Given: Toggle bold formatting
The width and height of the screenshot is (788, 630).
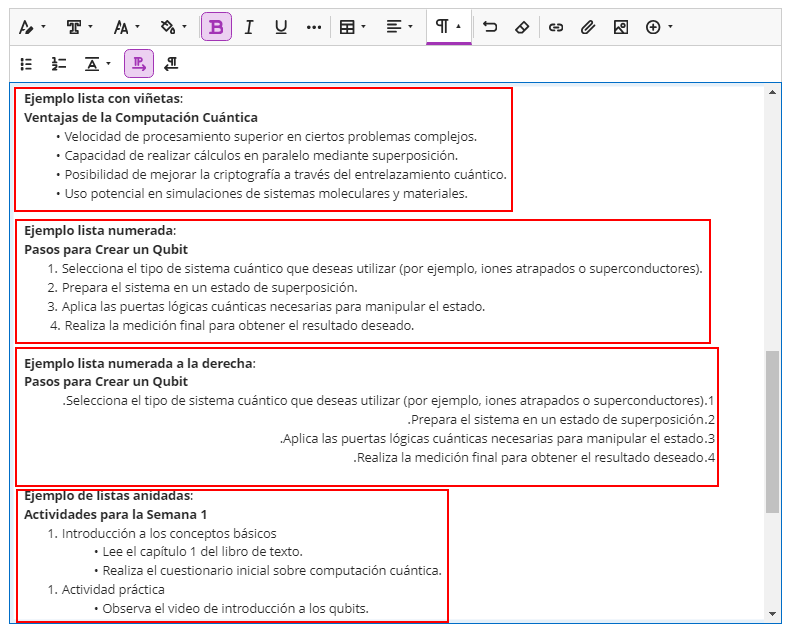Looking at the screenshot, I should click(x=216, y=27).
